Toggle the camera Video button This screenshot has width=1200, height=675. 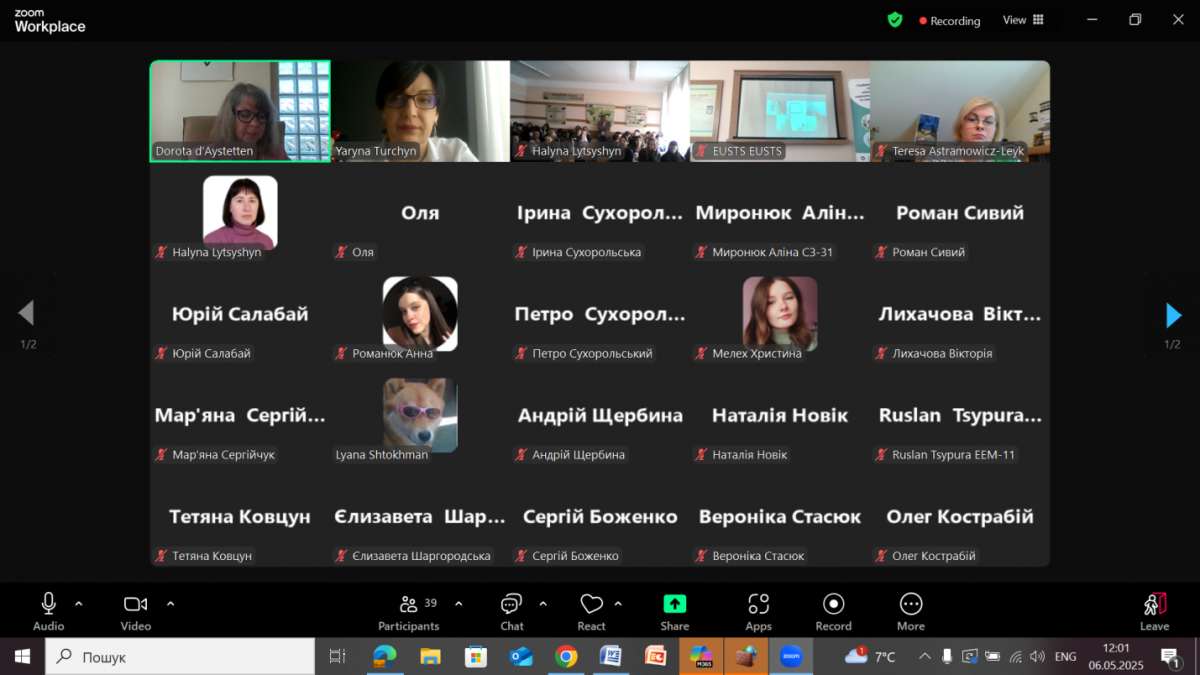pyautogui.click(x=135, y=610)
